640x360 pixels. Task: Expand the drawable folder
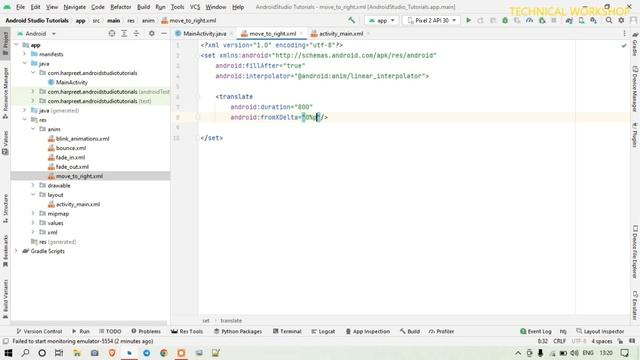click(x=33, y=185)
